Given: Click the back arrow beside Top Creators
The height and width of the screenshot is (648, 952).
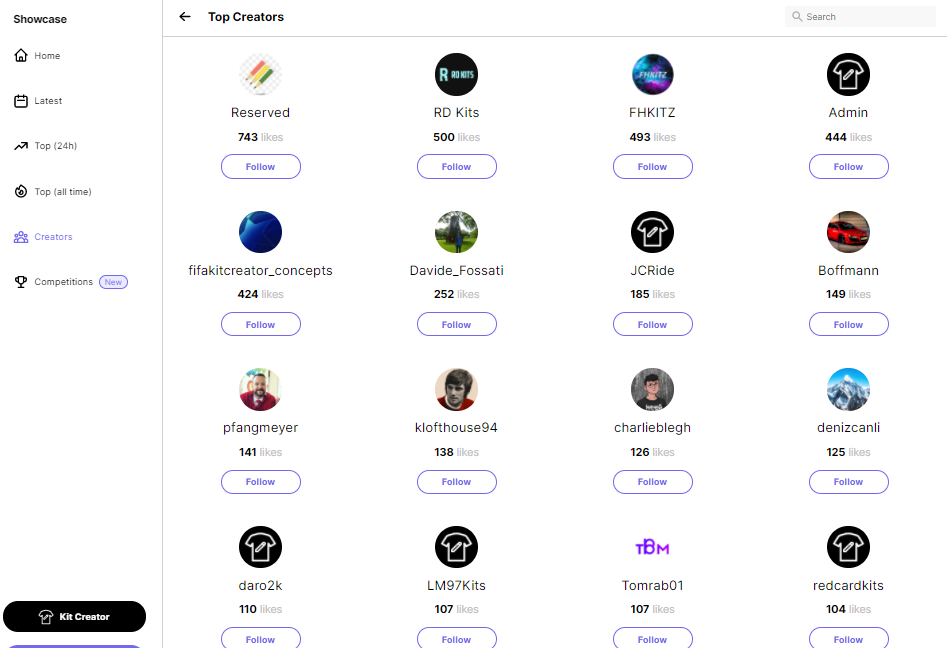Looking at the screenshot, I should (x=185, y=17).
